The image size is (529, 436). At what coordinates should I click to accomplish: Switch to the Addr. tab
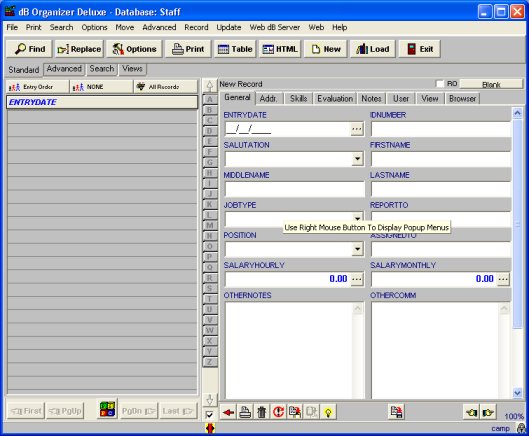point(269,99)
